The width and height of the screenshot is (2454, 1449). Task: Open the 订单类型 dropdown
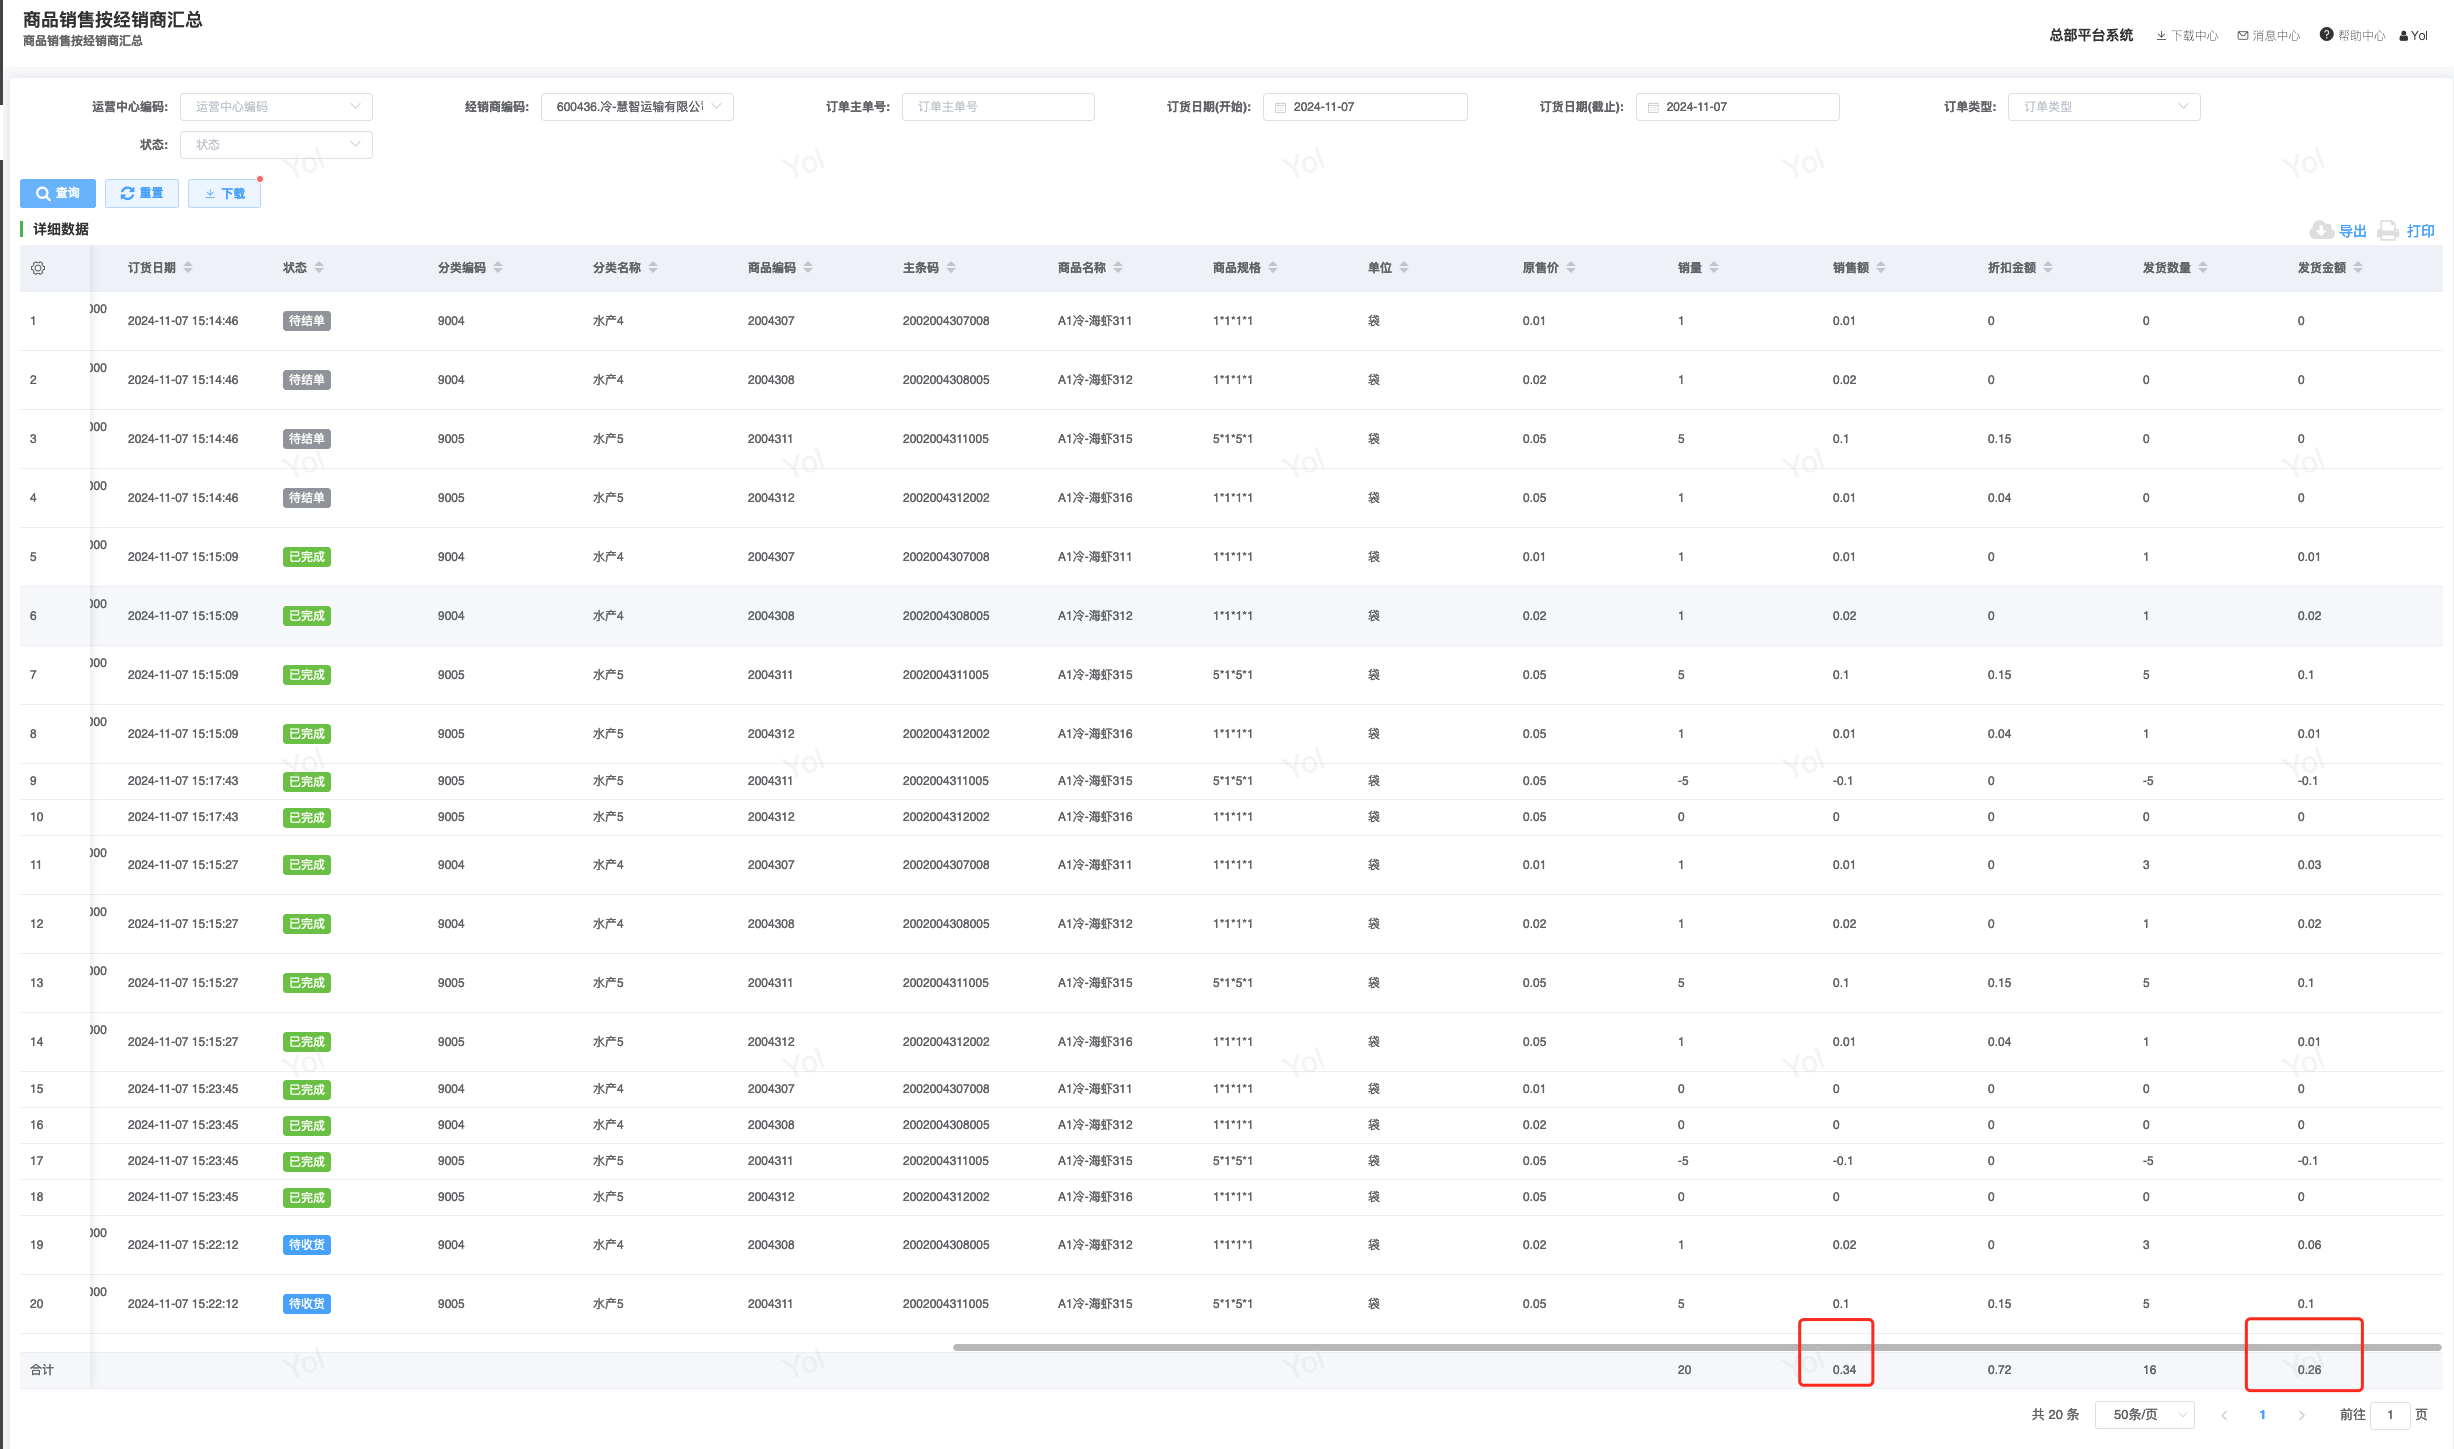(2103, 107)
